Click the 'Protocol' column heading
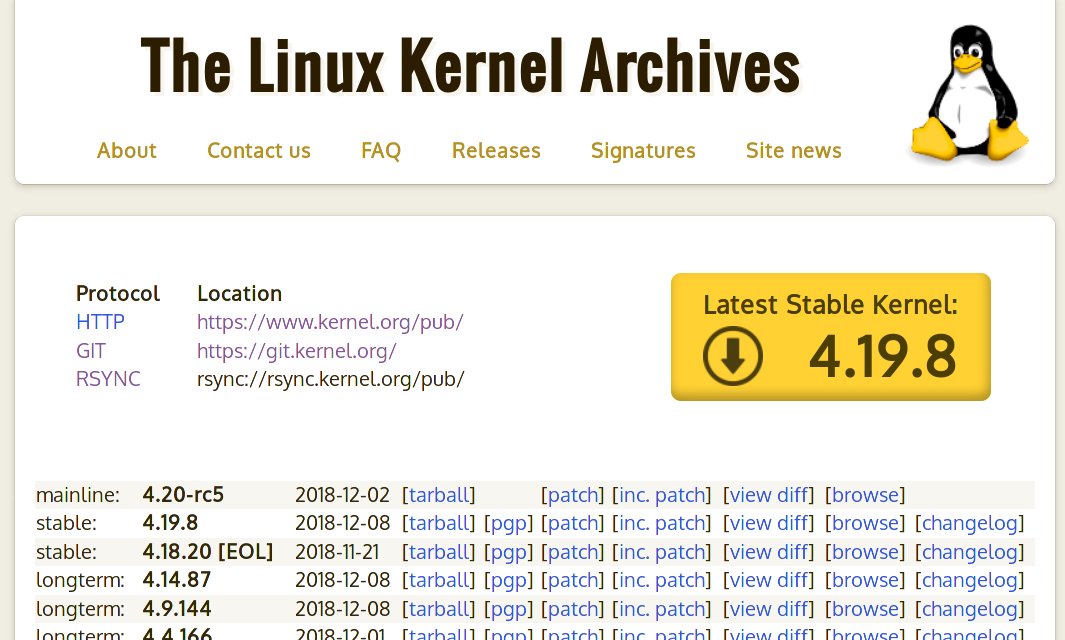Image resolution: width=1065 pixels, height=640 pixels. pos(118,294)
